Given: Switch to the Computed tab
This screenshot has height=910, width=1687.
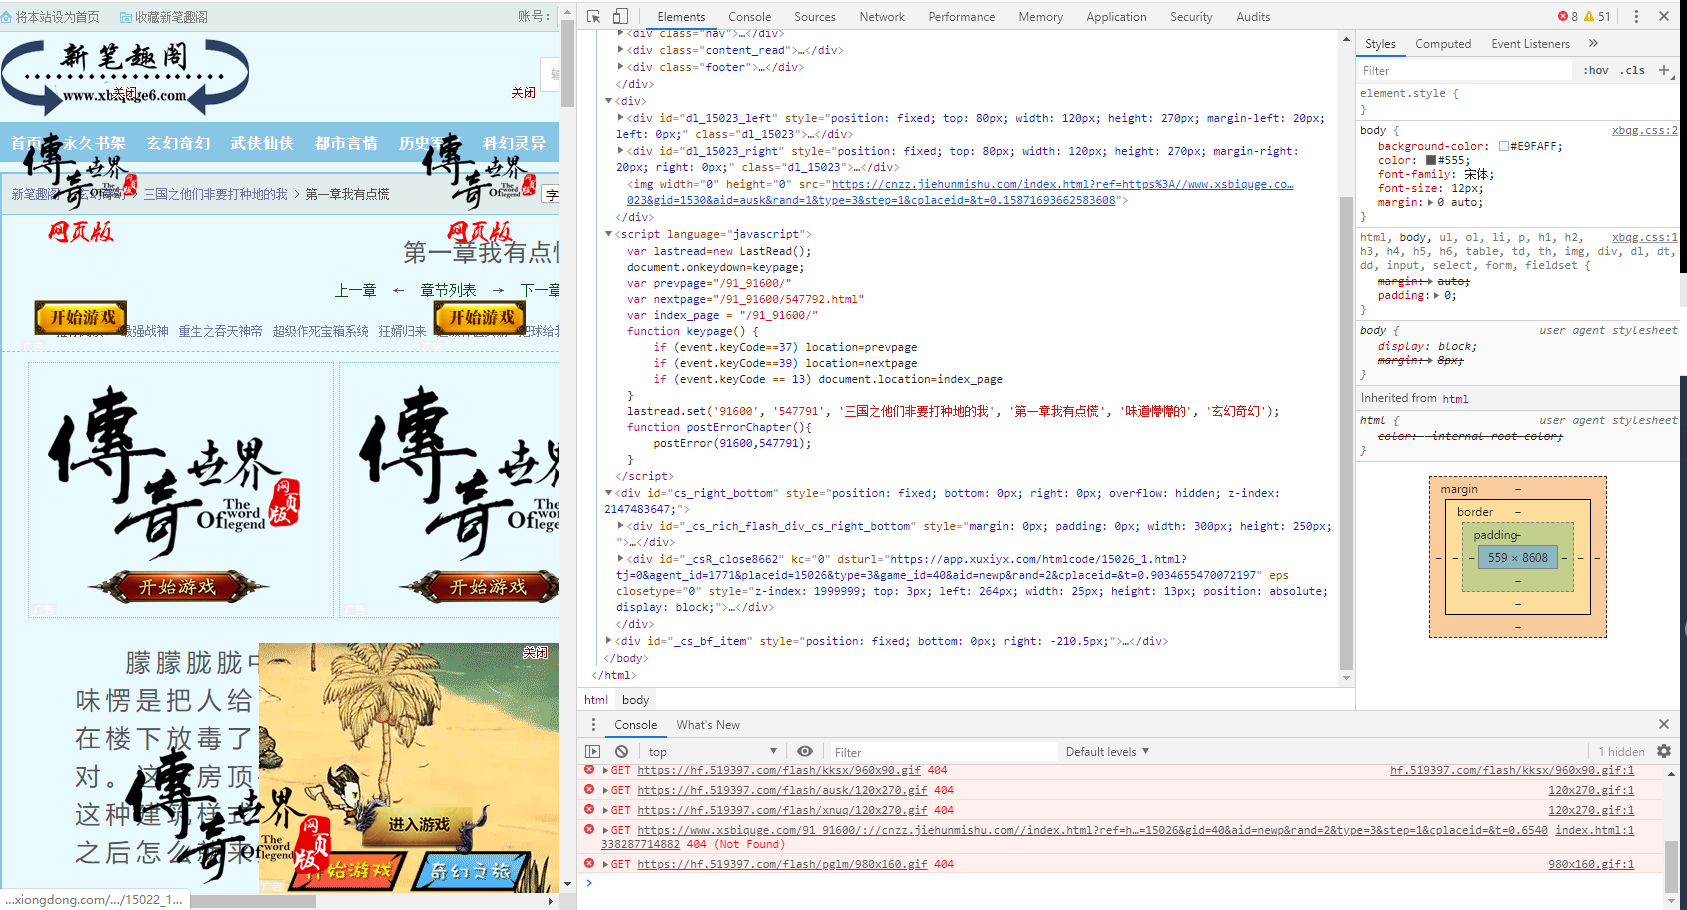Looking at the screenshot, I should click(1443, 43).
